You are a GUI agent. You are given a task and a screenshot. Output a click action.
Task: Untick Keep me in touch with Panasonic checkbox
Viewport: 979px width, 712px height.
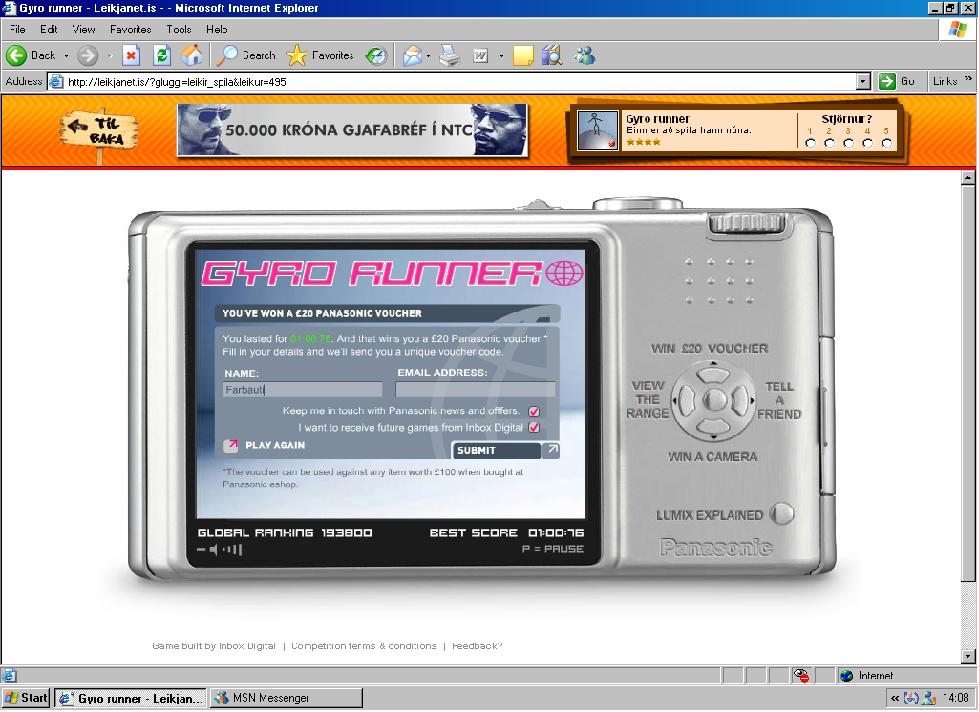(x=534, y=412)
